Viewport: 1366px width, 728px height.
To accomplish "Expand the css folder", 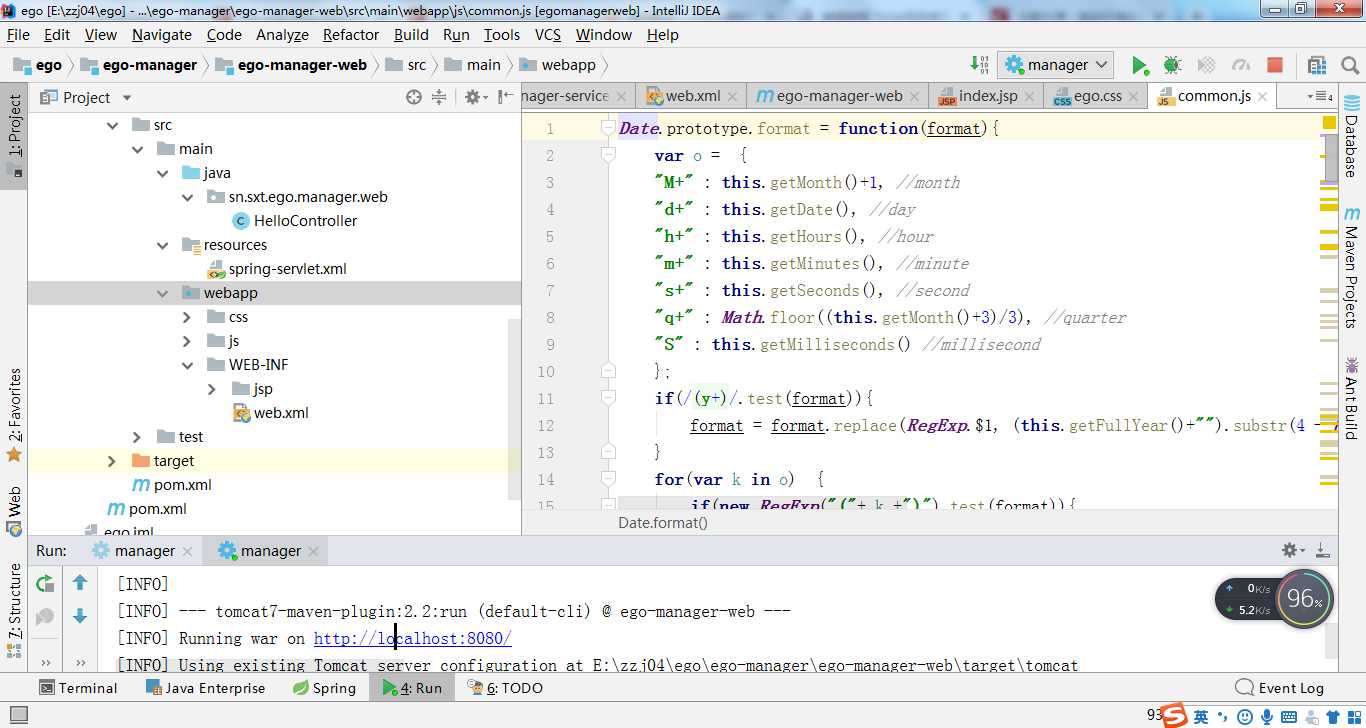I will coord(187,317).
